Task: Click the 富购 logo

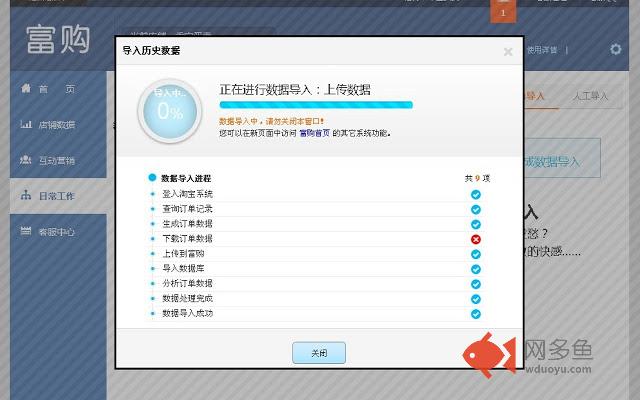Action: (58, 39)
